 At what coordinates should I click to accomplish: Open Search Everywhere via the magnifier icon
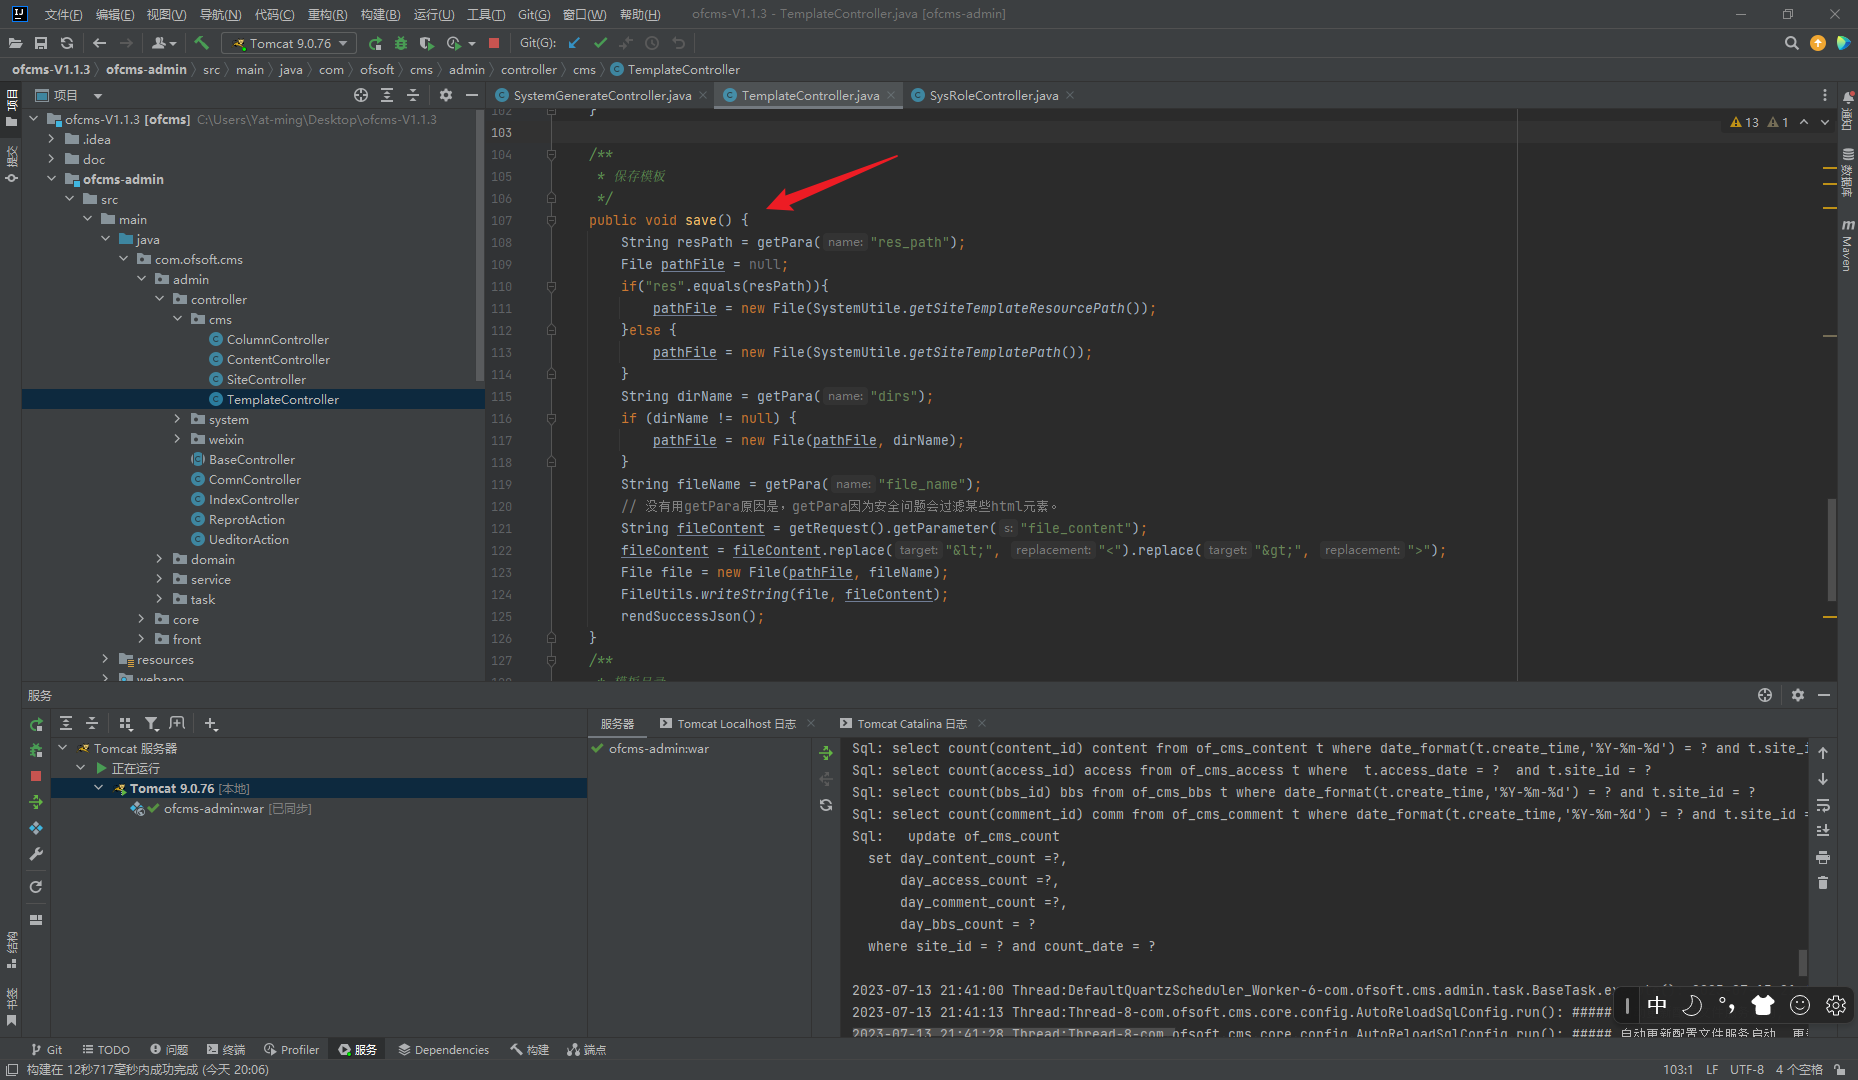1791,43
